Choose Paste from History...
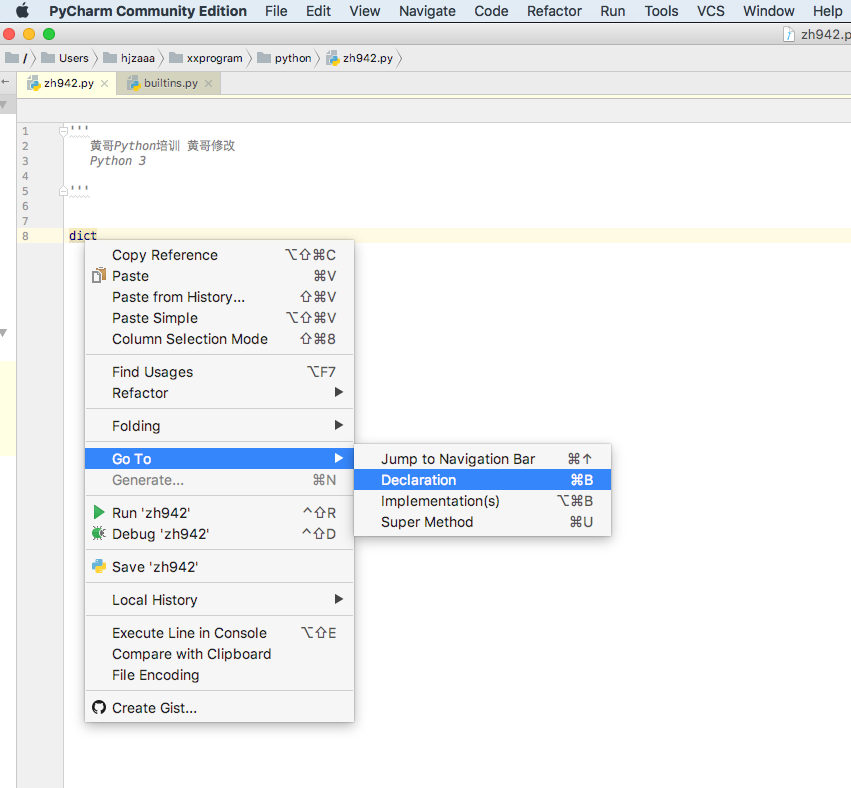The width and height of the screenshot is (851, 788). [x=219, y=297]
